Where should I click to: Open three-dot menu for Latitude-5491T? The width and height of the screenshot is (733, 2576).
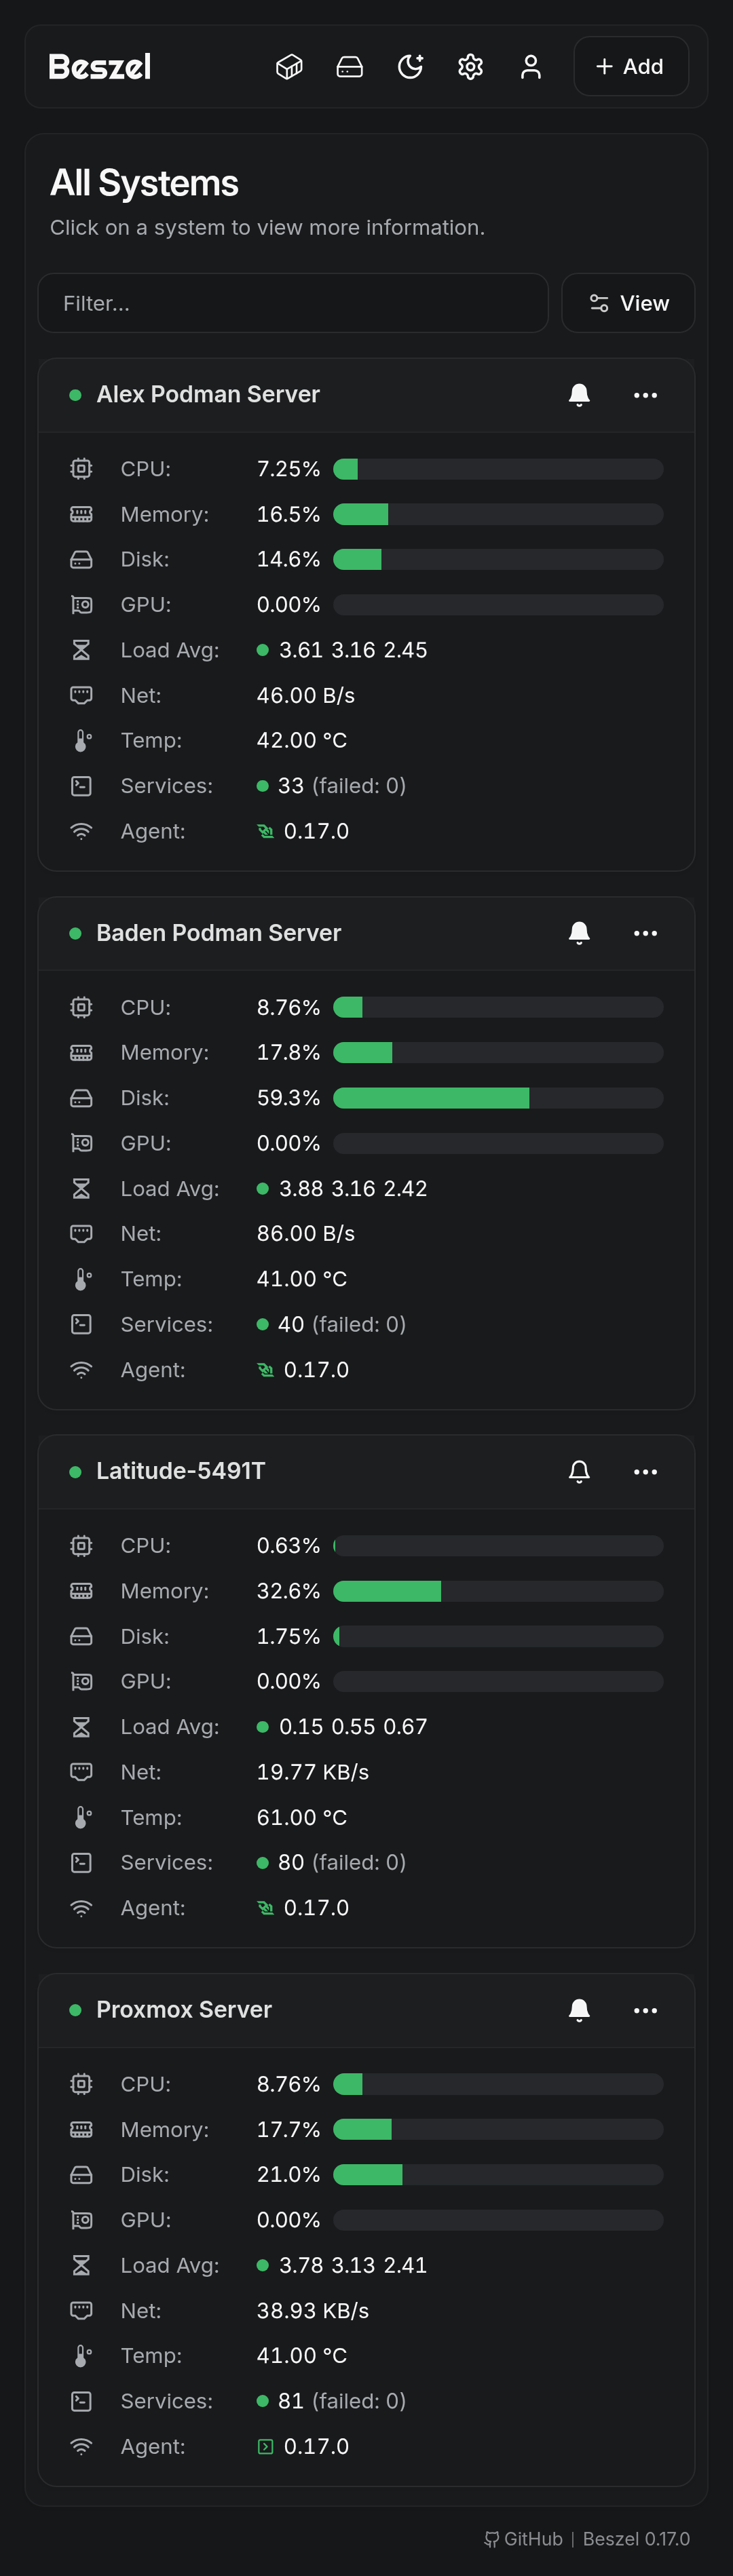coord(645,1471)
